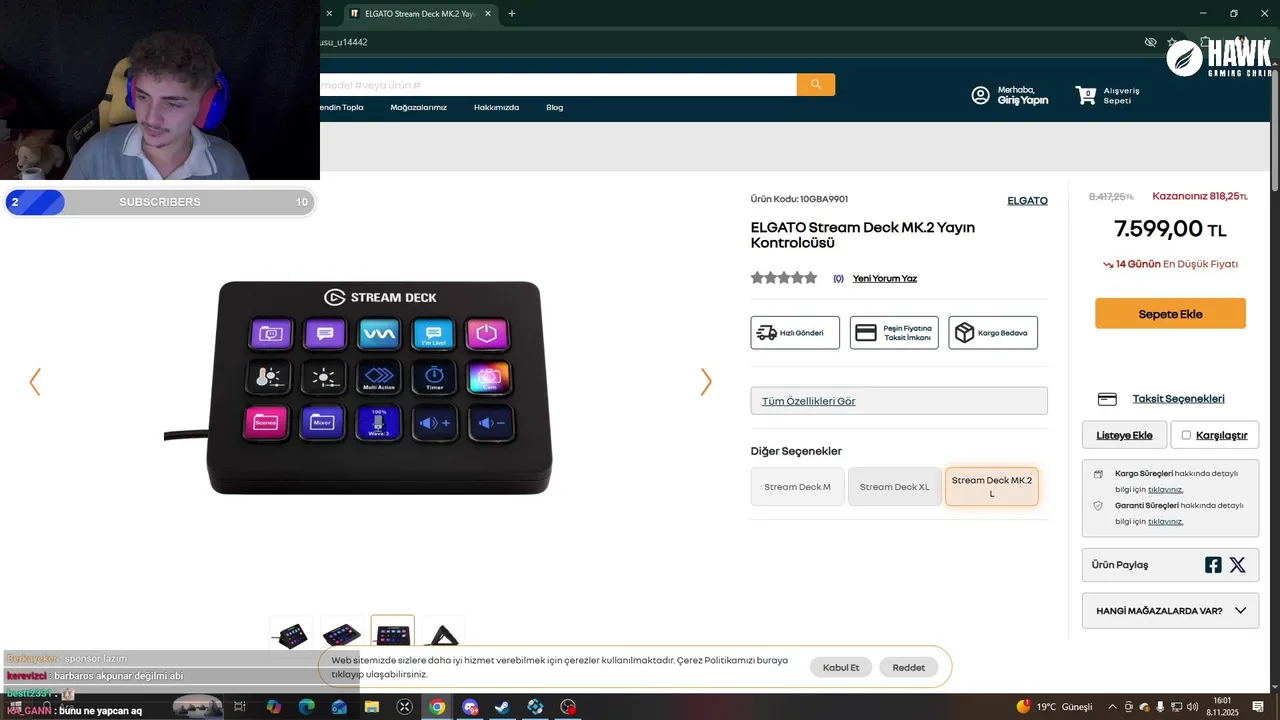The image size is (1280, 720).
Task: Click the credit card icon beside Taksit Seçenekleri
Action: coord(1107,399)
